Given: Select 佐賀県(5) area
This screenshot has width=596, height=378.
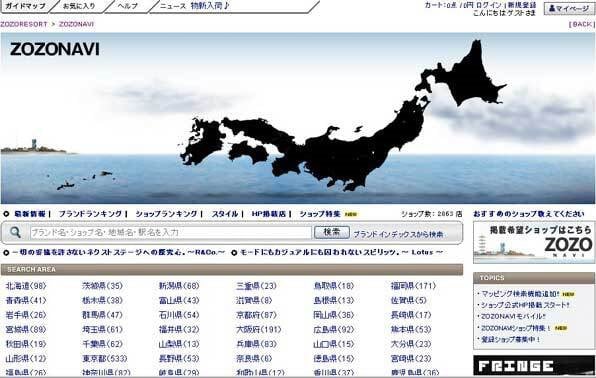Looking at the screenshot, I should 409,300.
